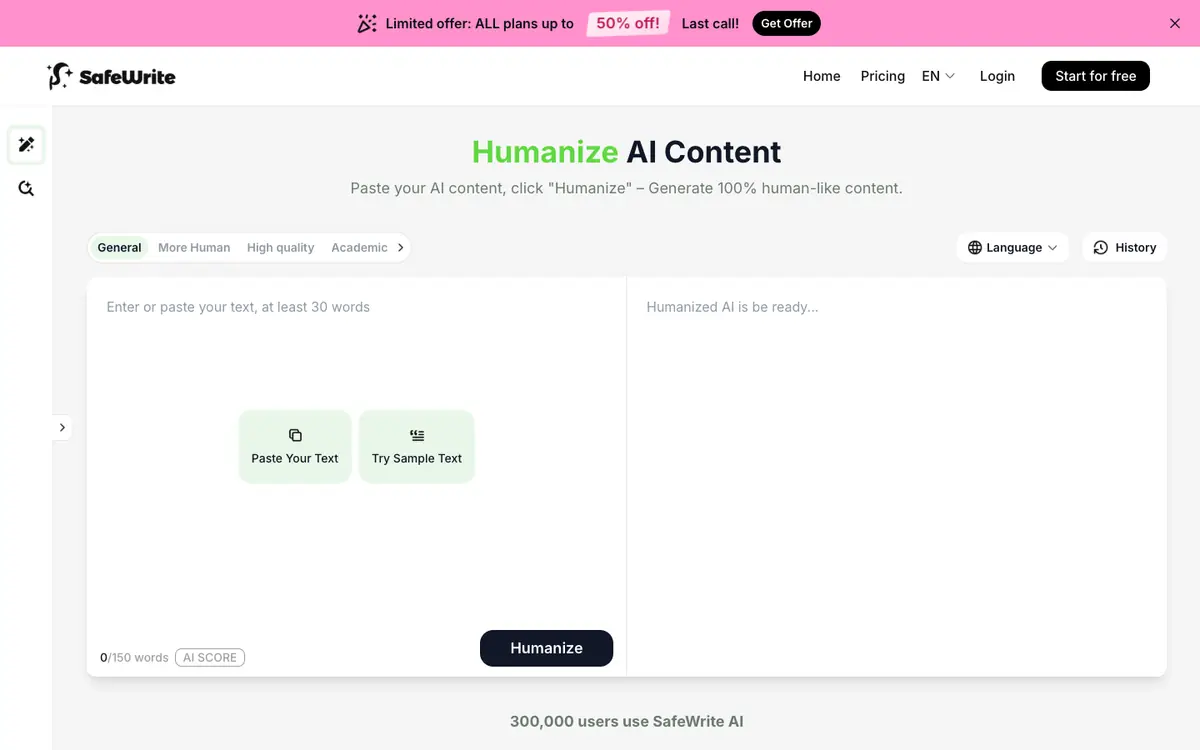This screenshot has height=750, width=1200.
Task: Close the limited offer banner
Action: 1175,23
